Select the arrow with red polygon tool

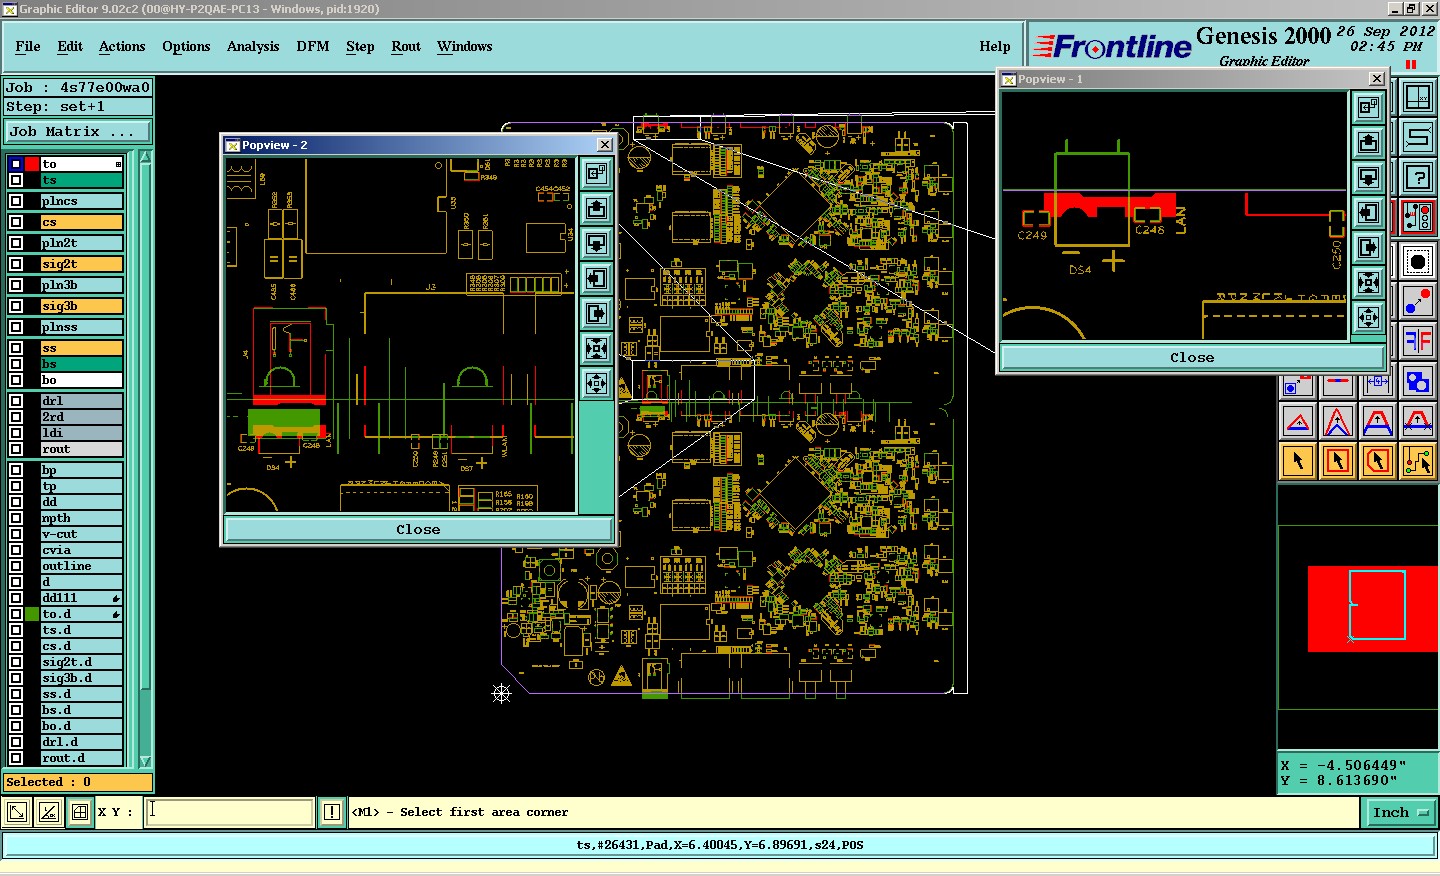click(x=1377, y=461)
